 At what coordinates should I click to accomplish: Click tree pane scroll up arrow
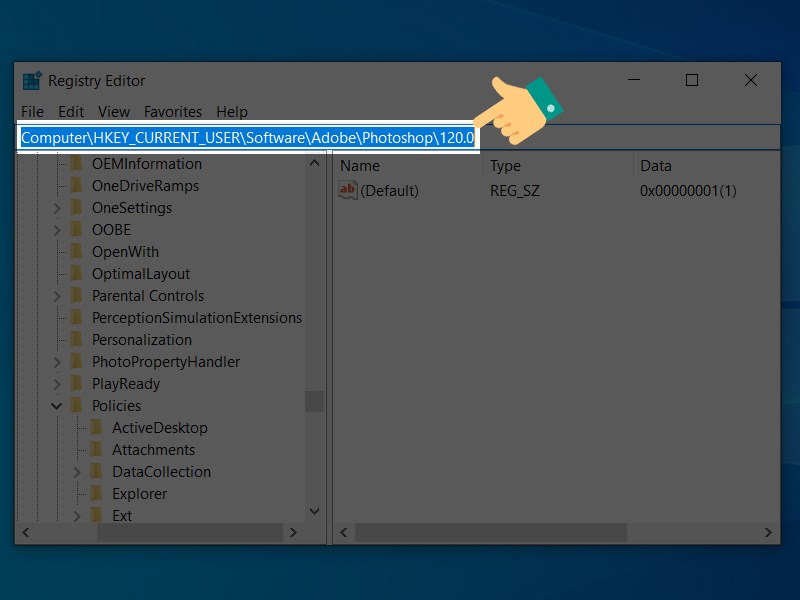314,163
